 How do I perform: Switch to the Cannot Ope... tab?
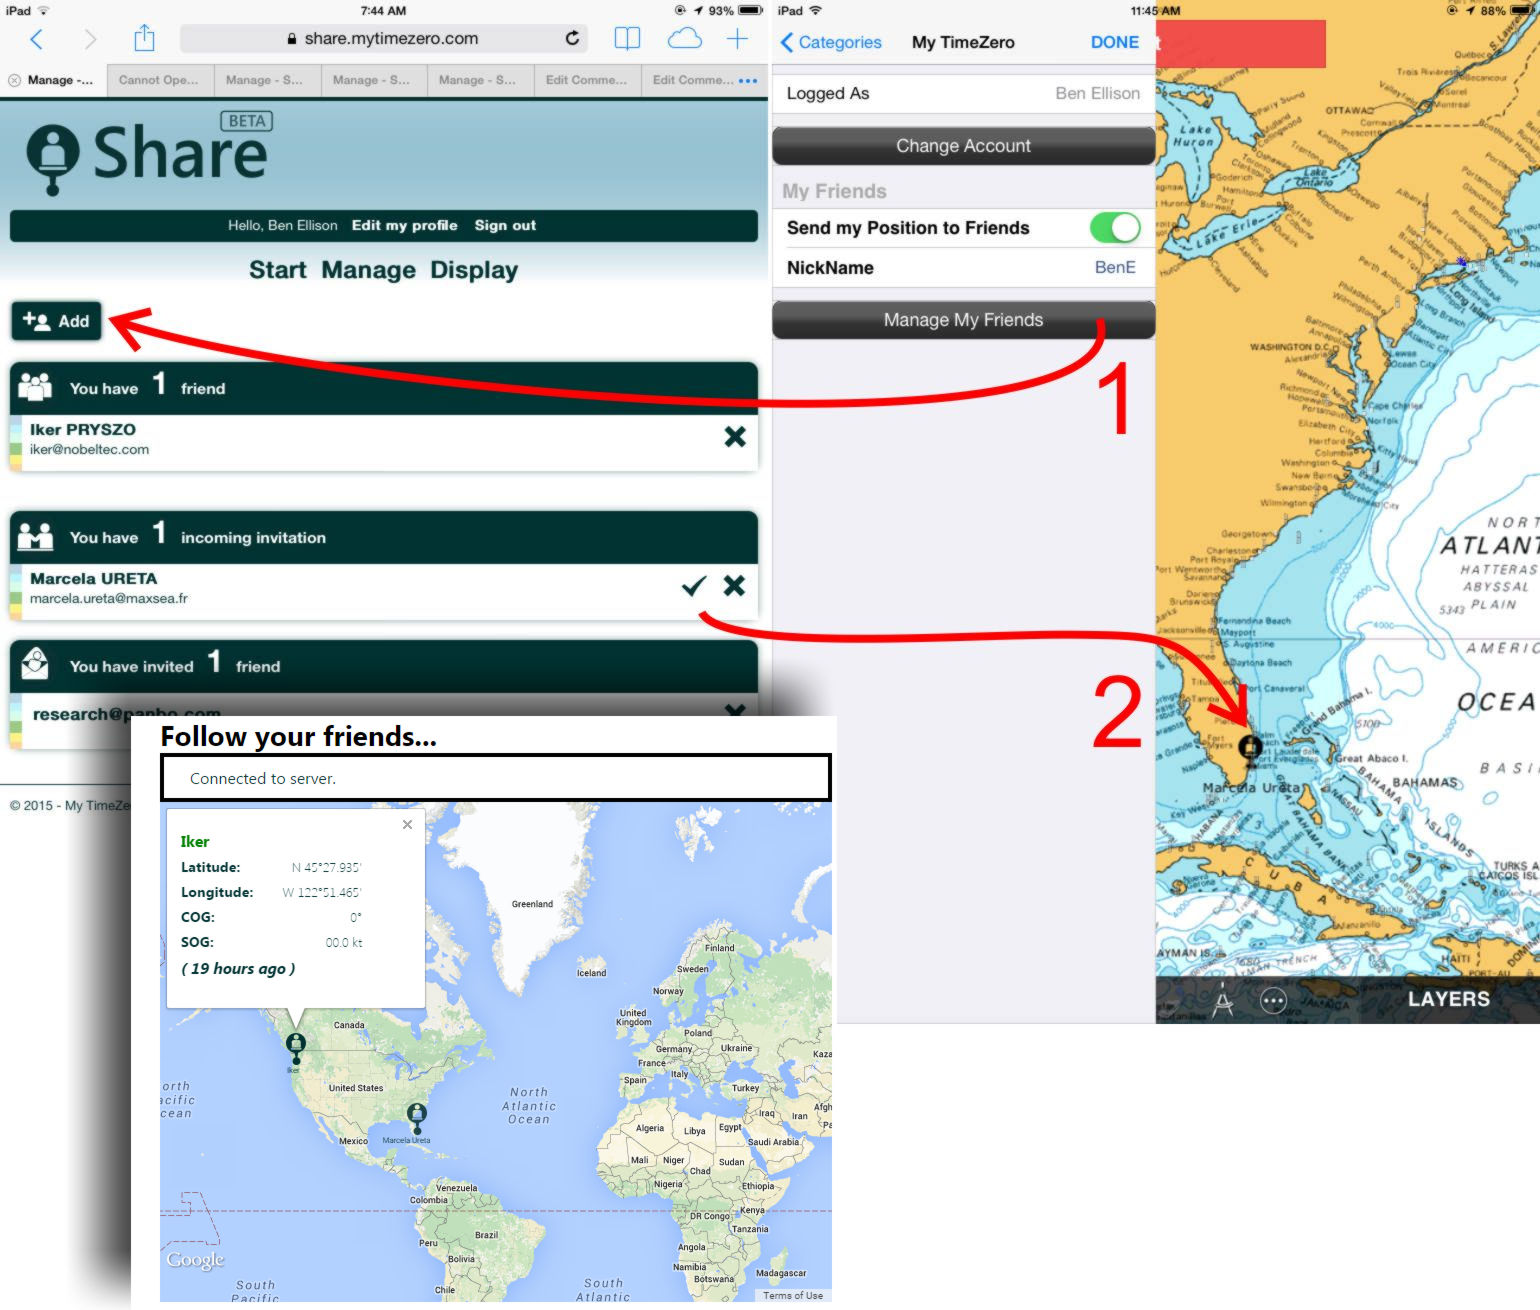pos(160,80)
